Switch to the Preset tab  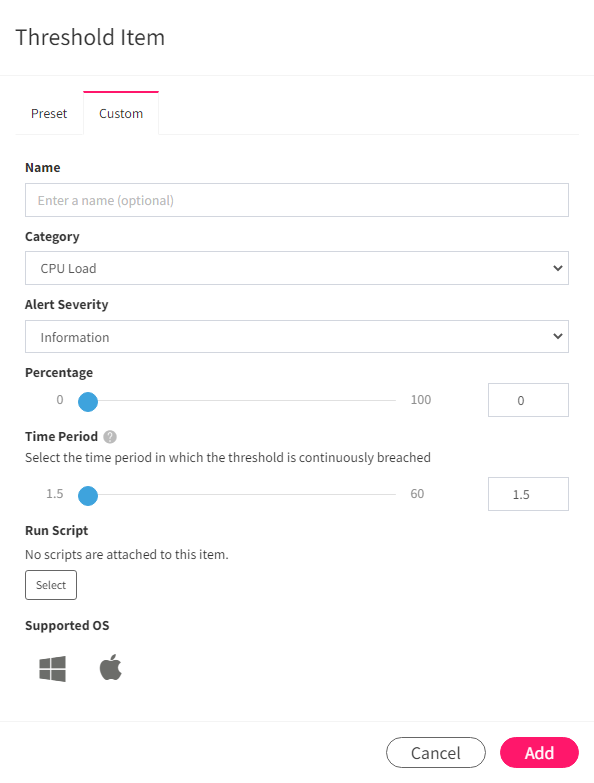(49, 114)
